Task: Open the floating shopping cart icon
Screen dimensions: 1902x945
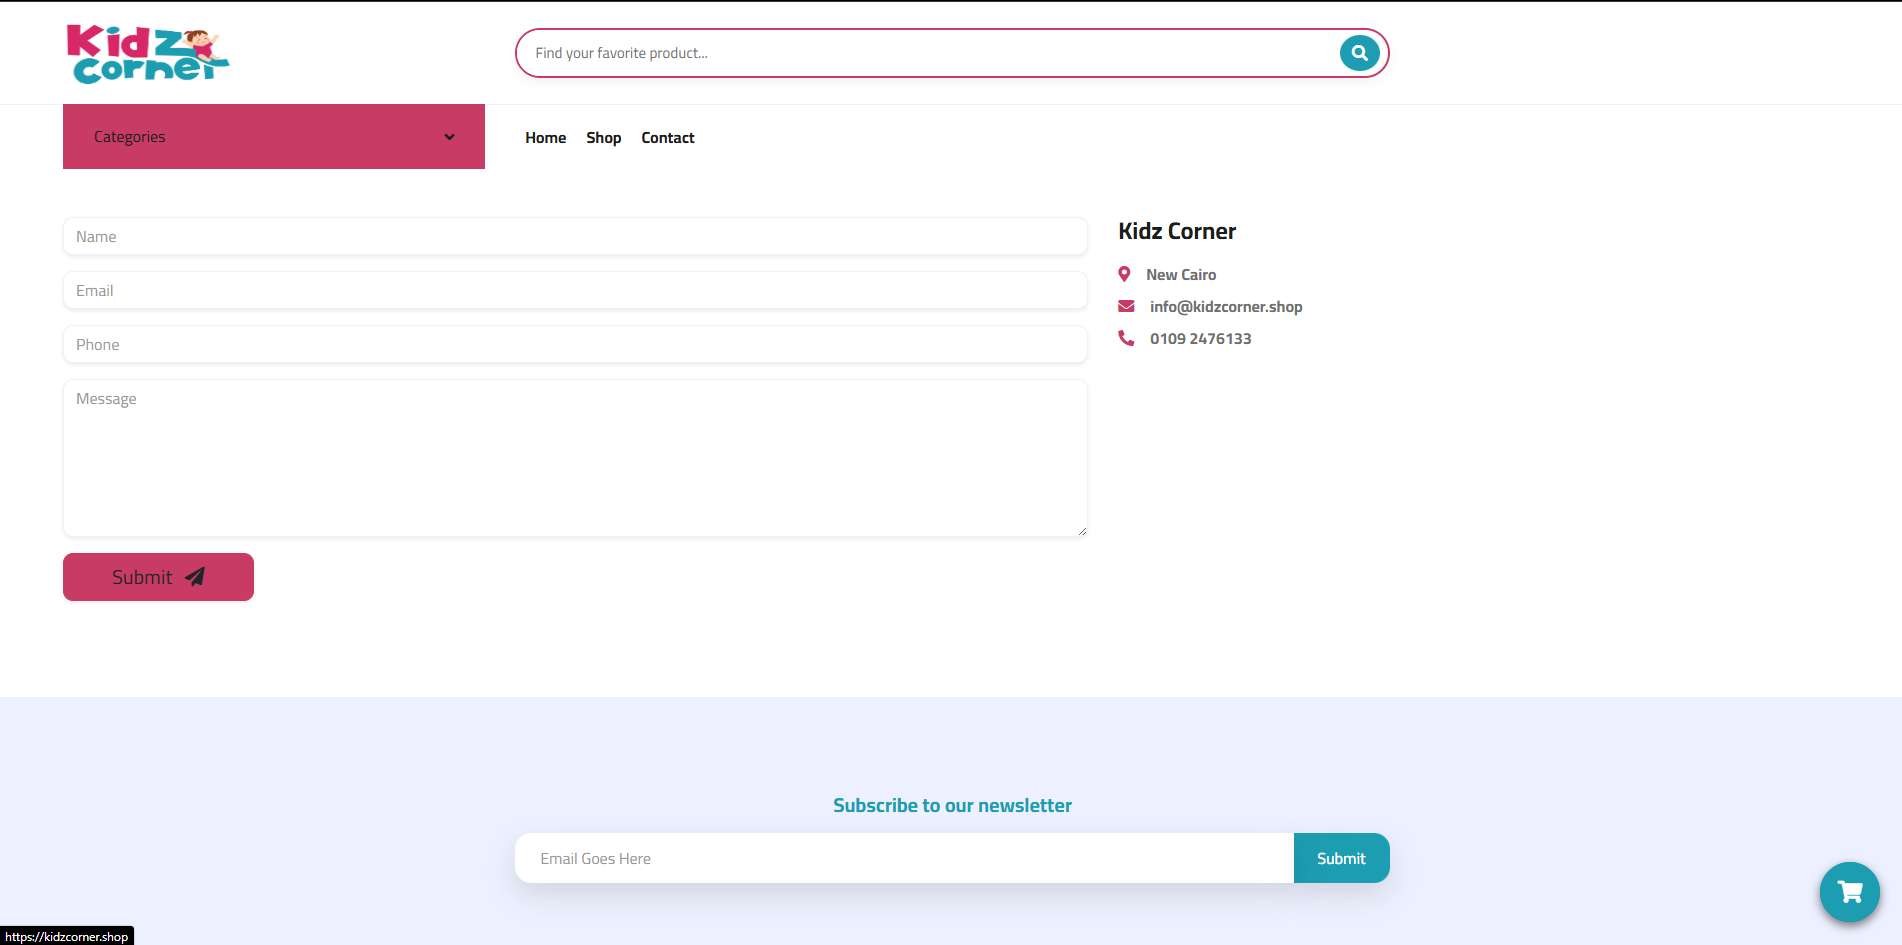Action: [x=1849, y=892]
